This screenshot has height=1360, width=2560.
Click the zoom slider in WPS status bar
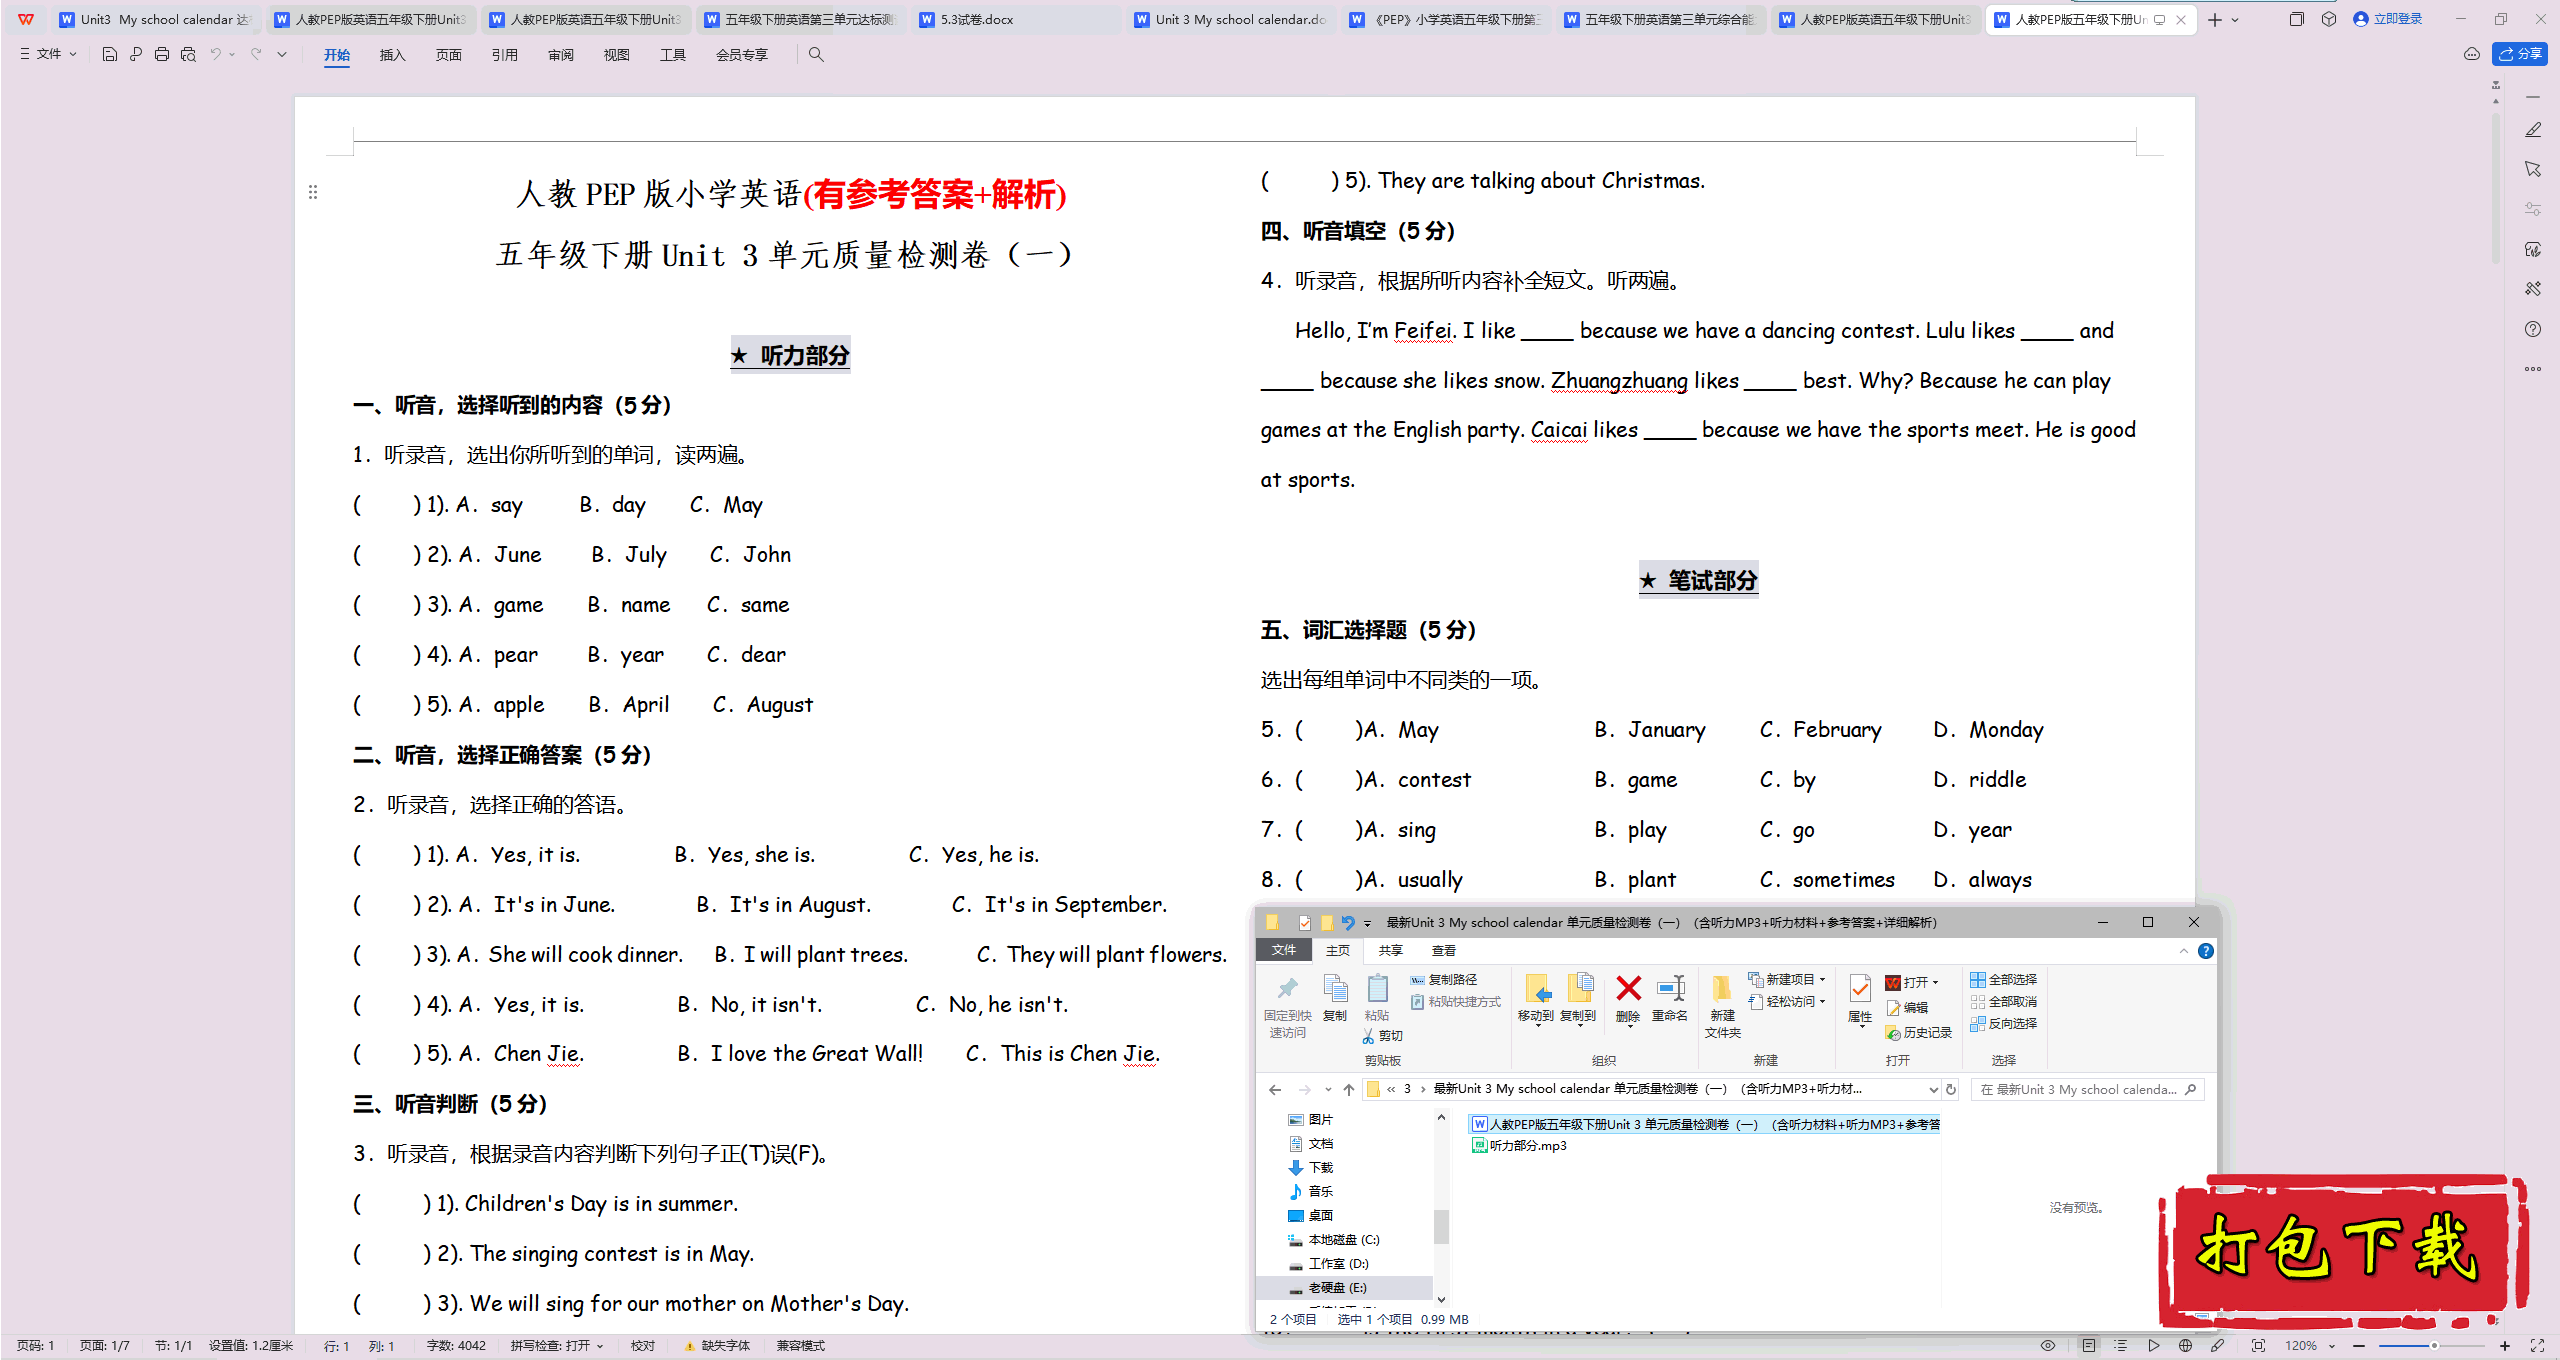tap(2430, 1346)
